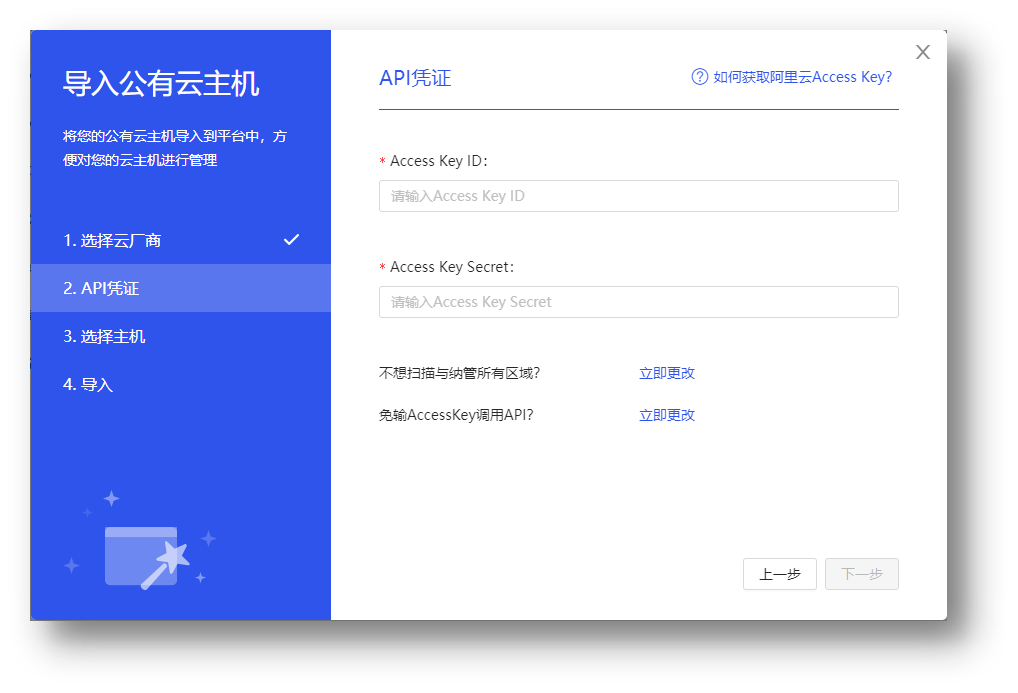Image resolution: width=1018 pixels, height=693 pixels.
Task: Click 立即更改 beside 不想扫描与纳管所有区域
Action: (x=667, y=373)
